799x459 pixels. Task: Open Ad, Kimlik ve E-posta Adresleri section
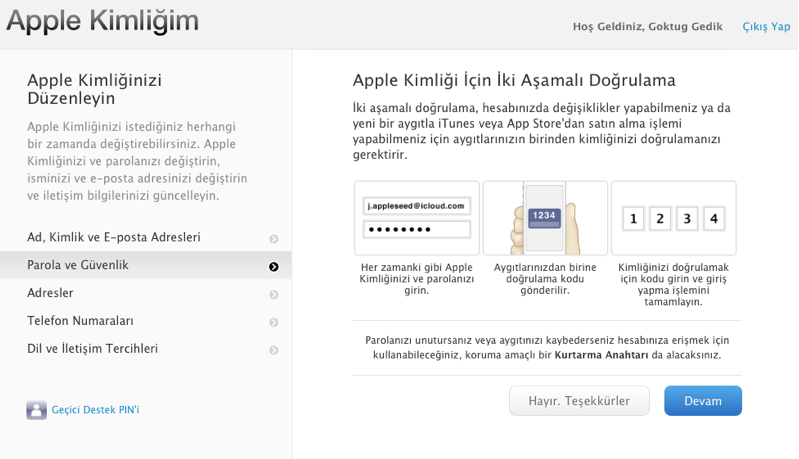[114, 238]
